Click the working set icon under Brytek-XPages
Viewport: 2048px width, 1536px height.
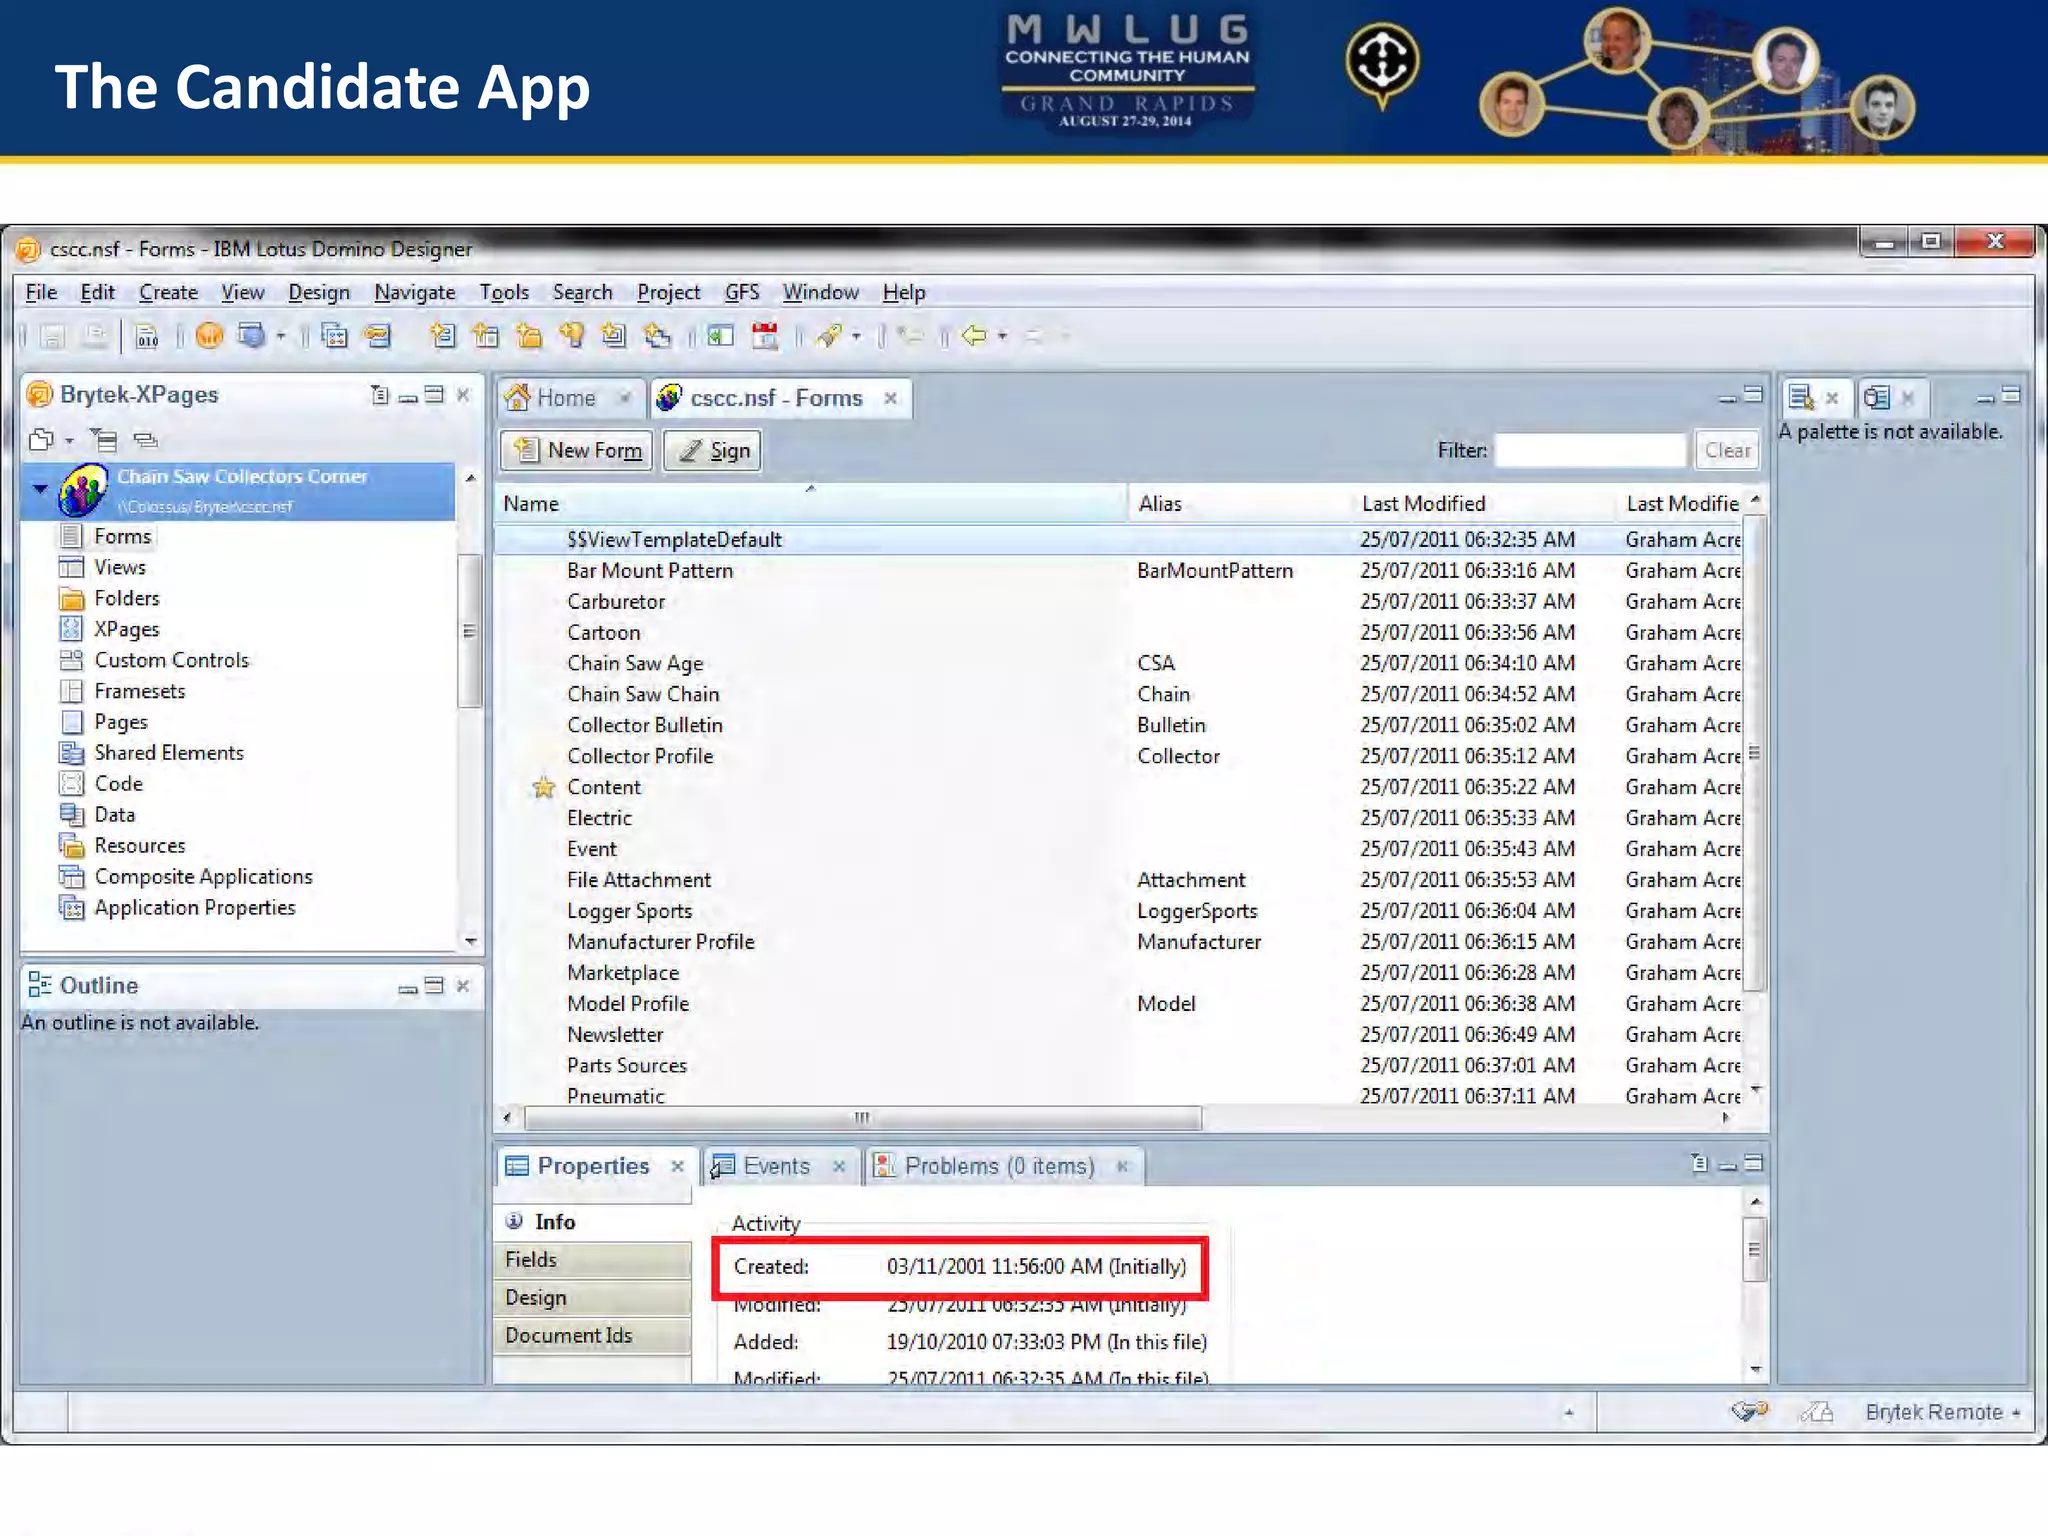coord(42,439)
